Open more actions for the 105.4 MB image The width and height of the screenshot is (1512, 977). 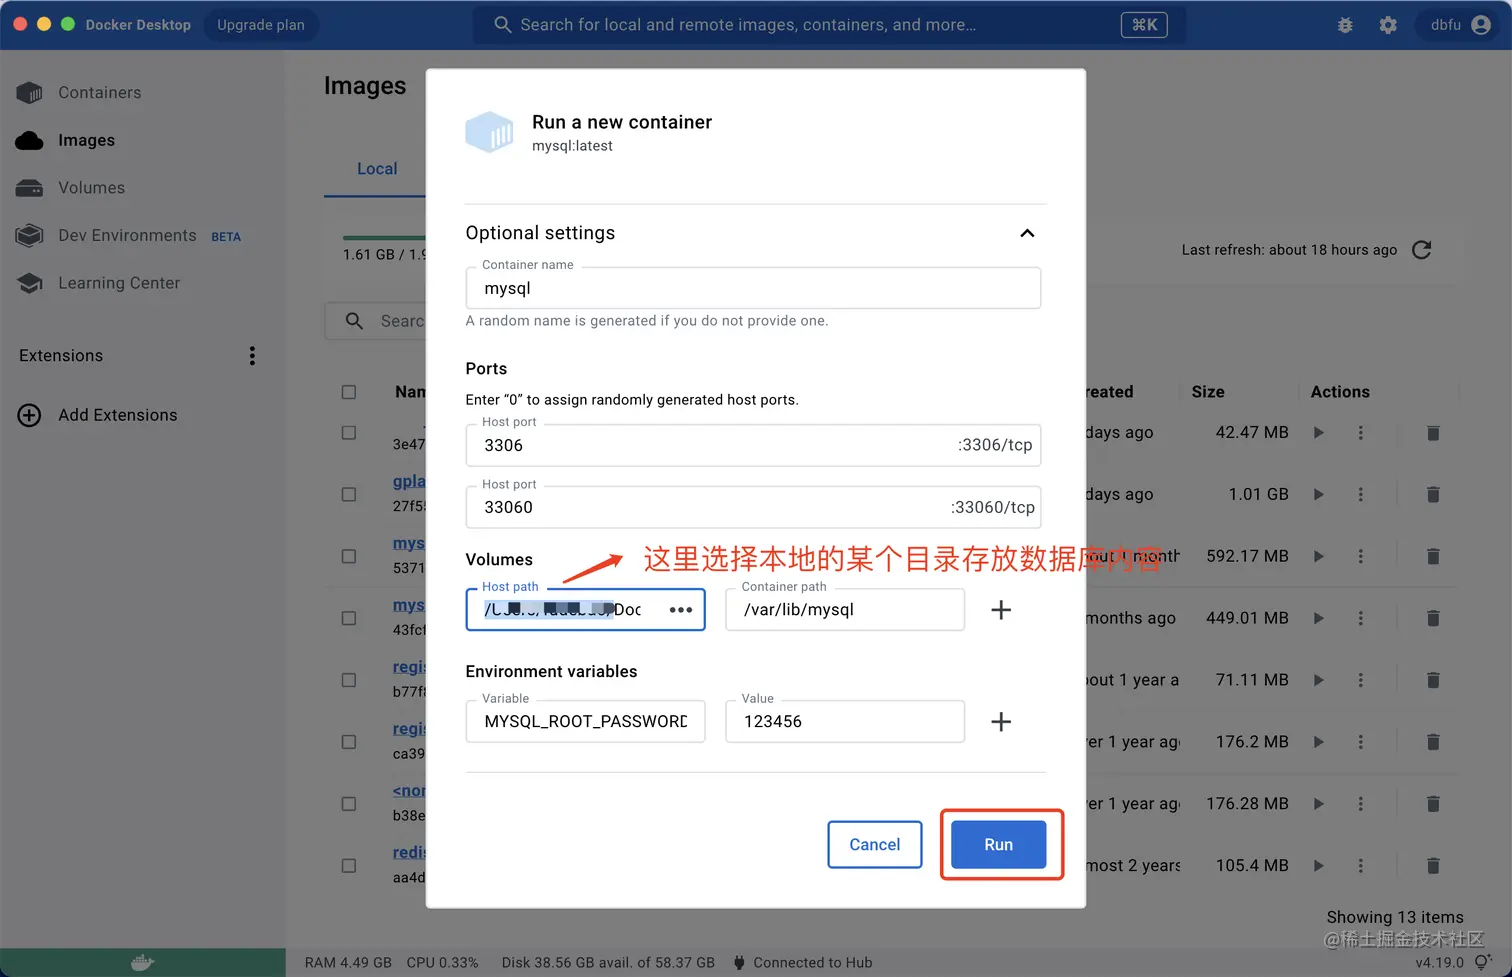click(1361, 866)
